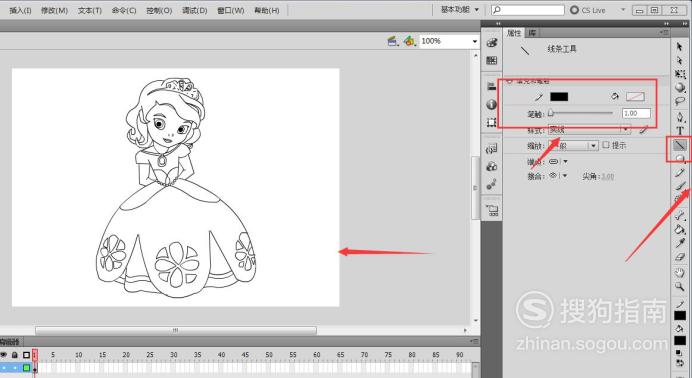Viewport: 692px width, 378px height.
Task: Click the Swap Colors icon in toolbox
Action: point(680,362)
